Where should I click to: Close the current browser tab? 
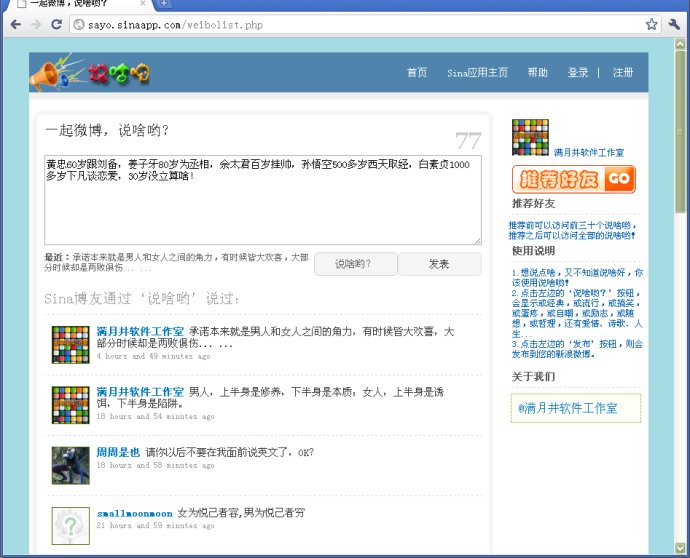143,3
